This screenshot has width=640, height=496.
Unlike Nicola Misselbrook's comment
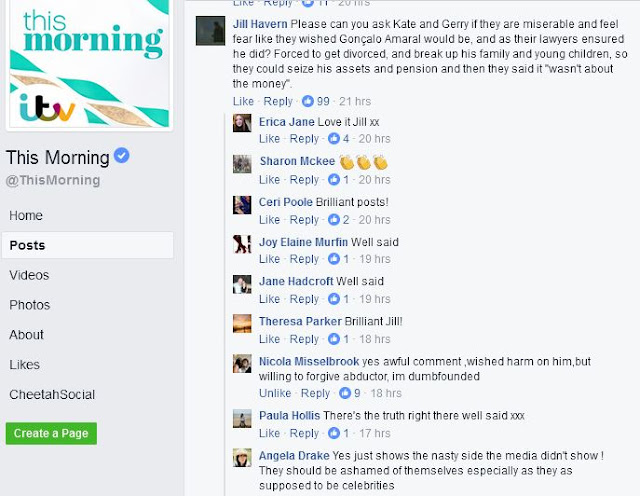click(x=275, y=393)
